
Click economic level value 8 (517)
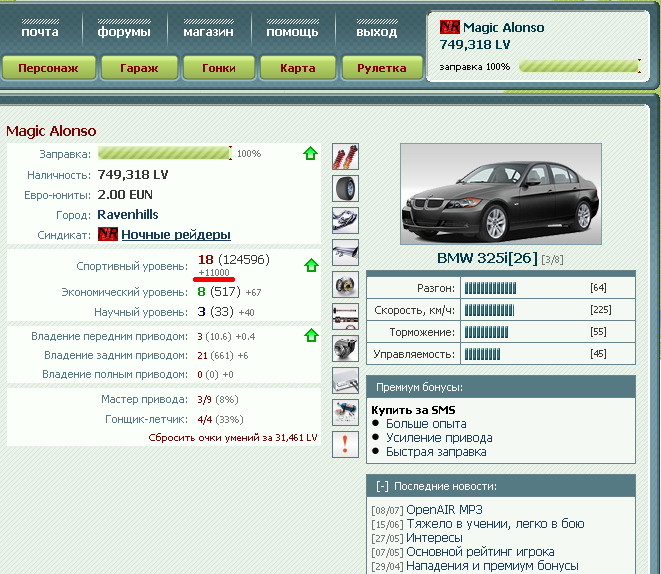pyautogui.click(x=219, y=292)
